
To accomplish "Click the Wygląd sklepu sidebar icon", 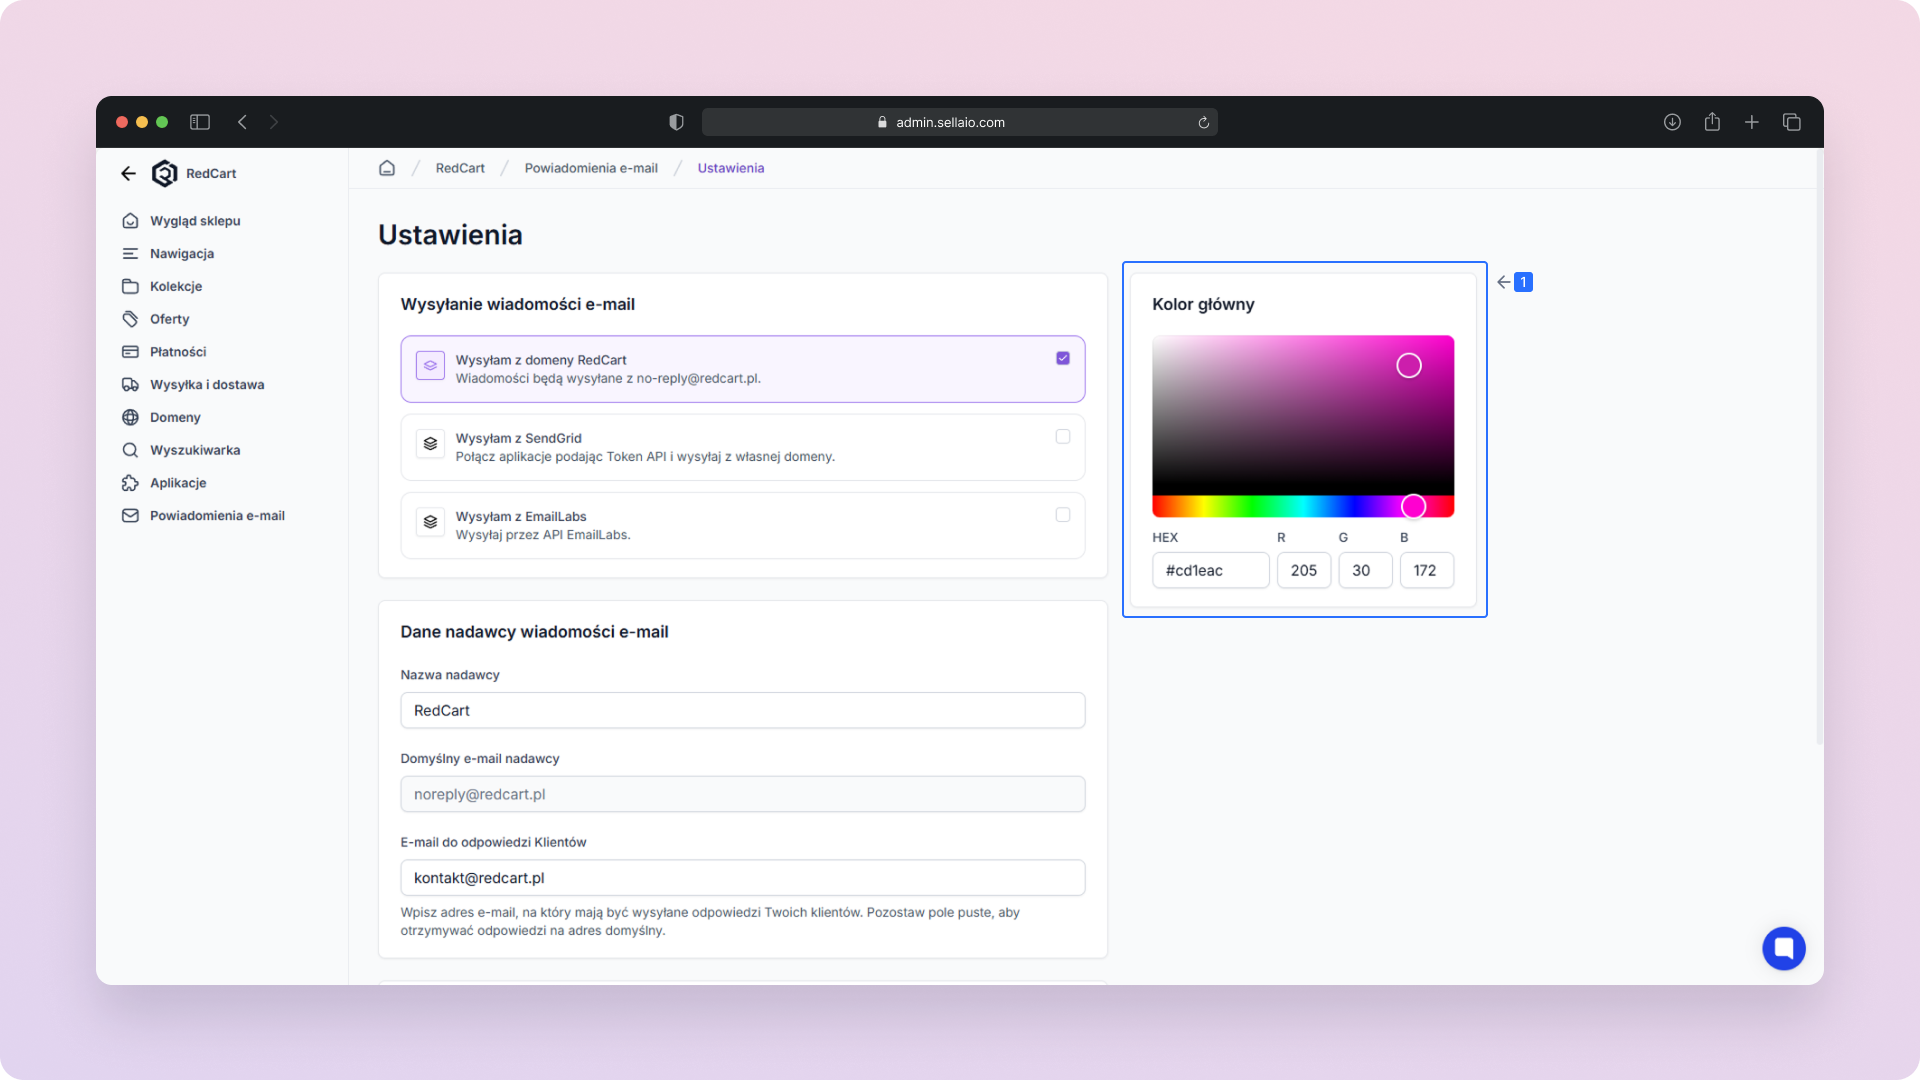I will pos(130,221).
